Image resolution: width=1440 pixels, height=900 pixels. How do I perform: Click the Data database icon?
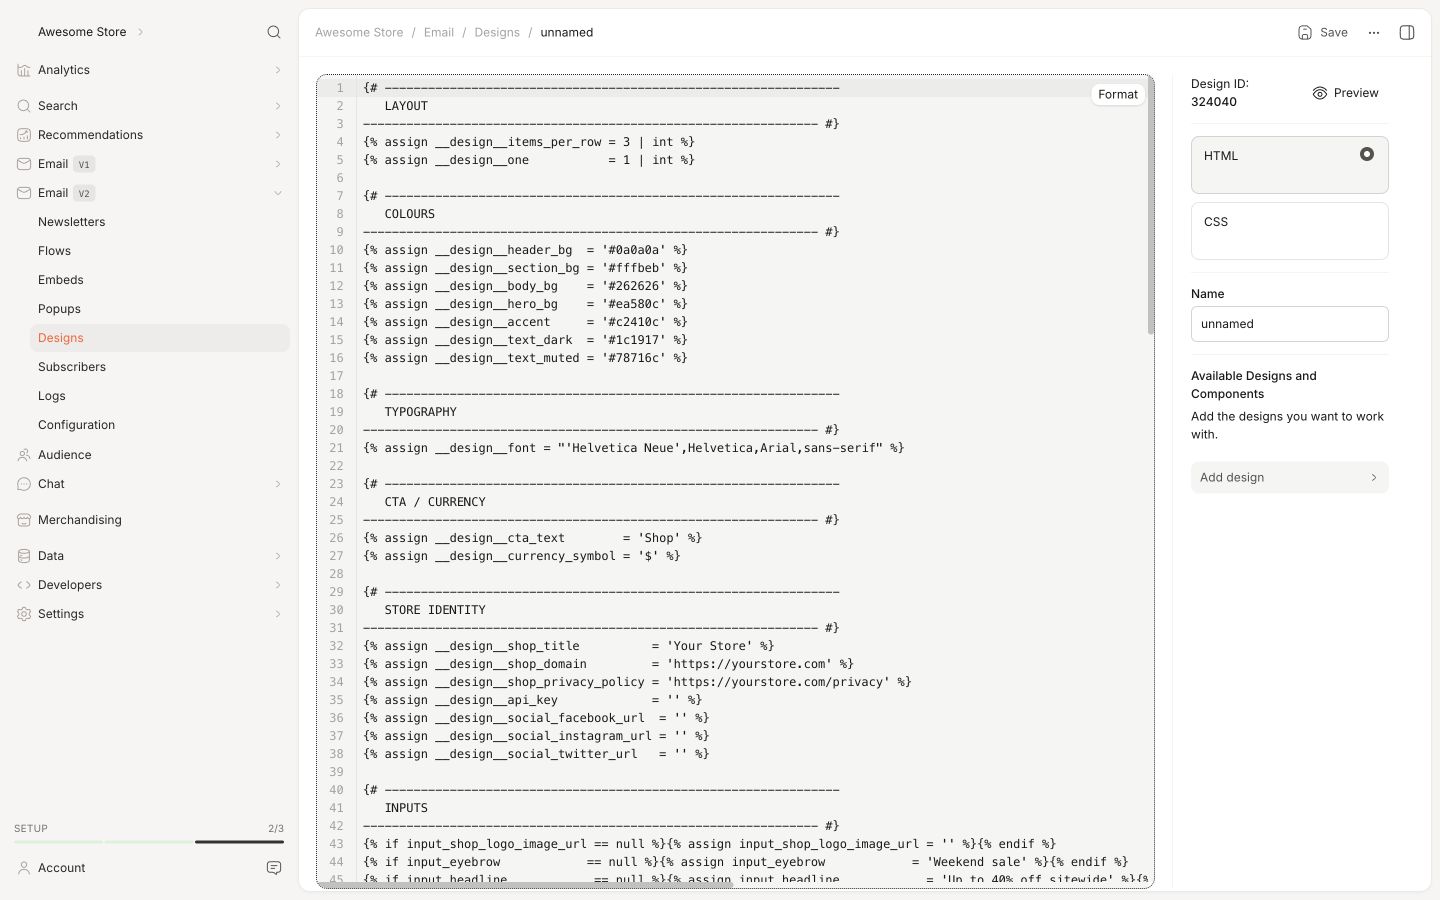[x=24, y=556]
